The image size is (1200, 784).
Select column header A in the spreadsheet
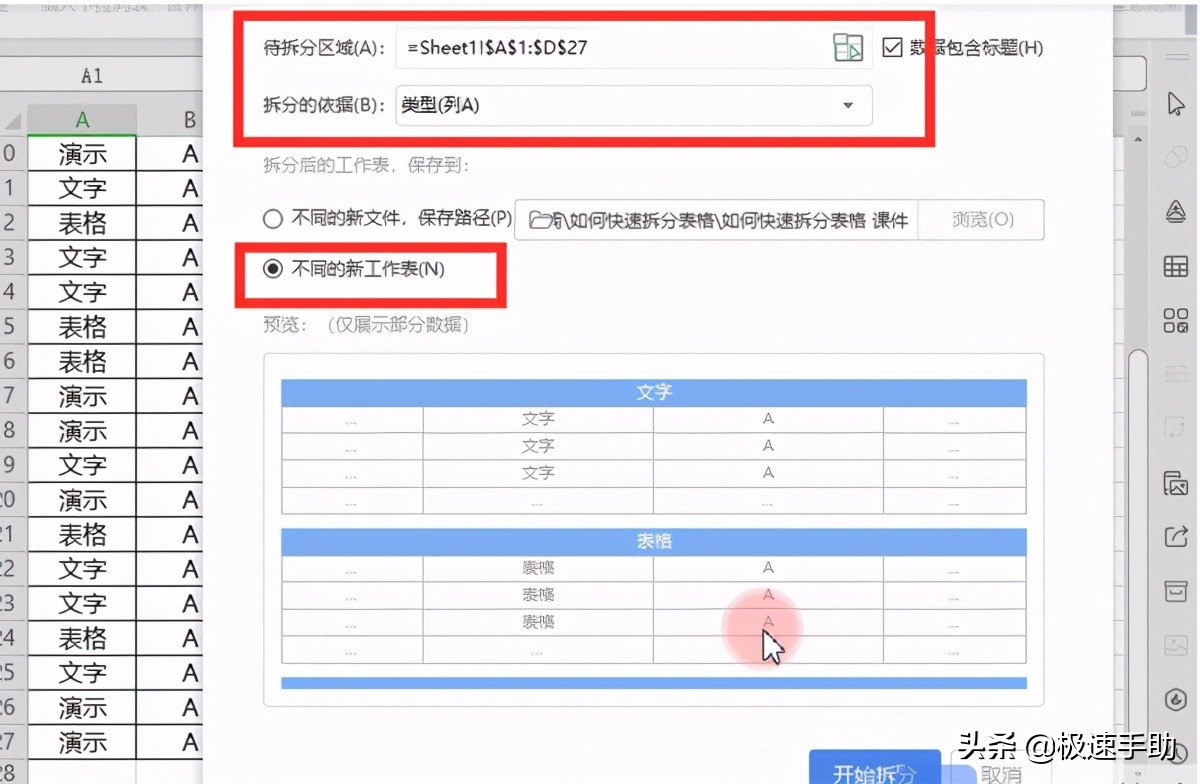pos(82,120)
